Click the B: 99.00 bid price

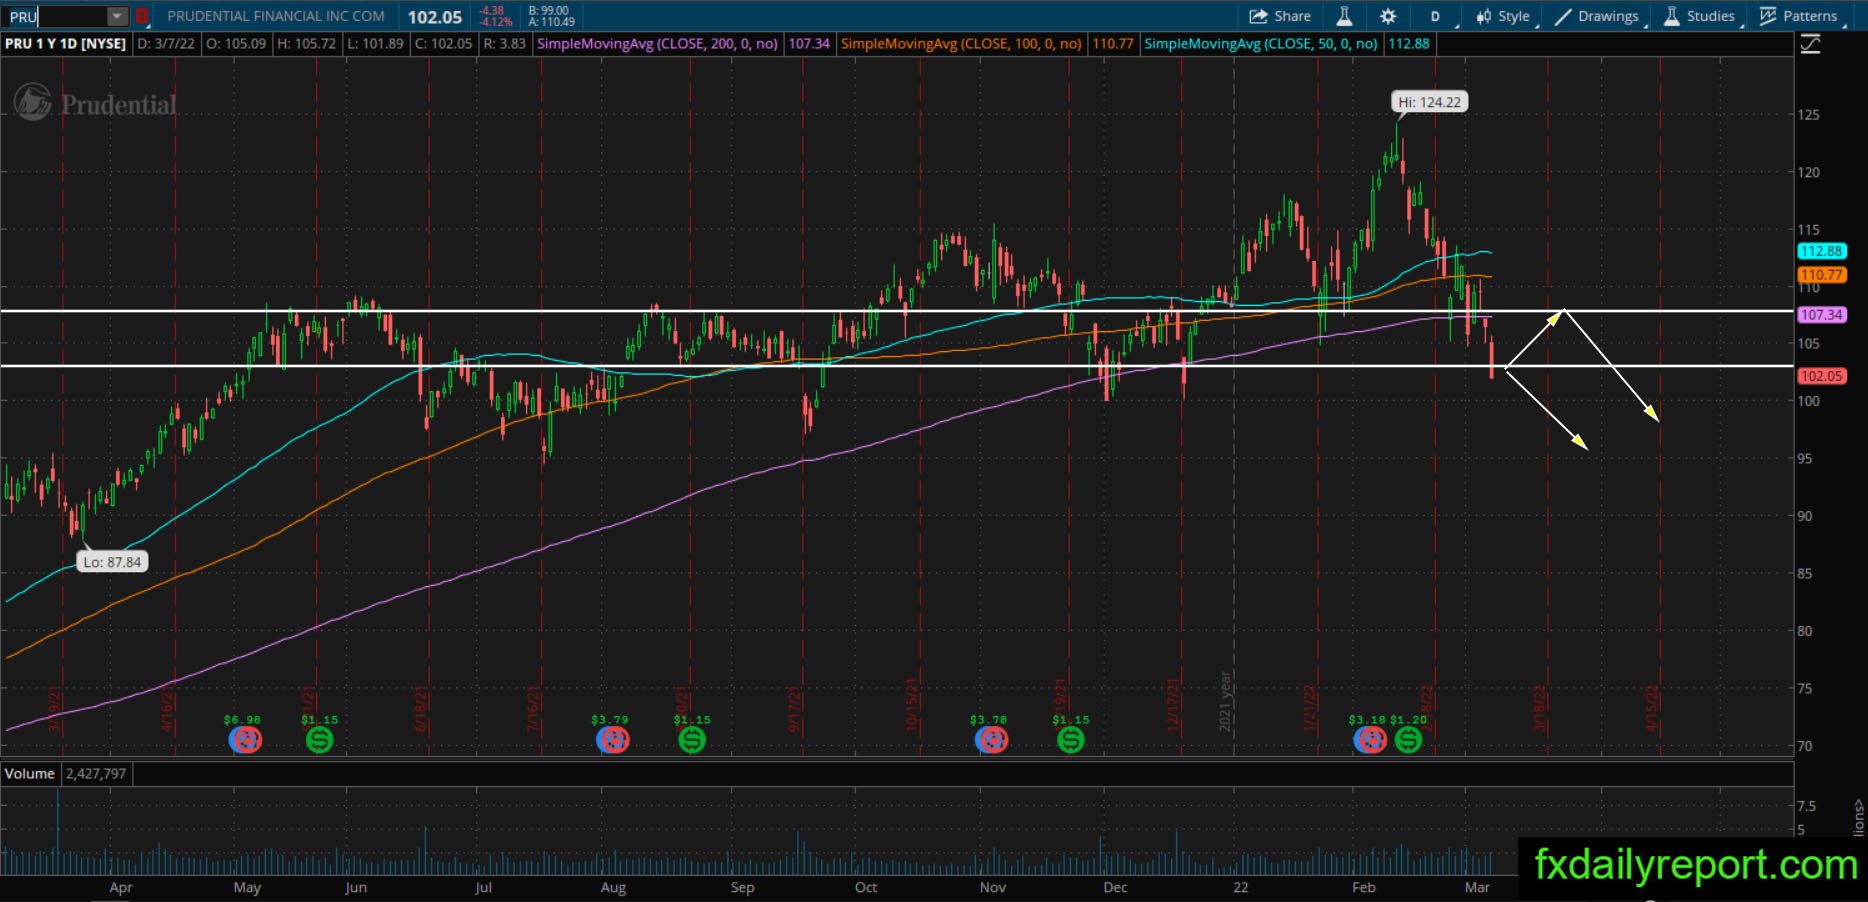[x=549, y=11]
